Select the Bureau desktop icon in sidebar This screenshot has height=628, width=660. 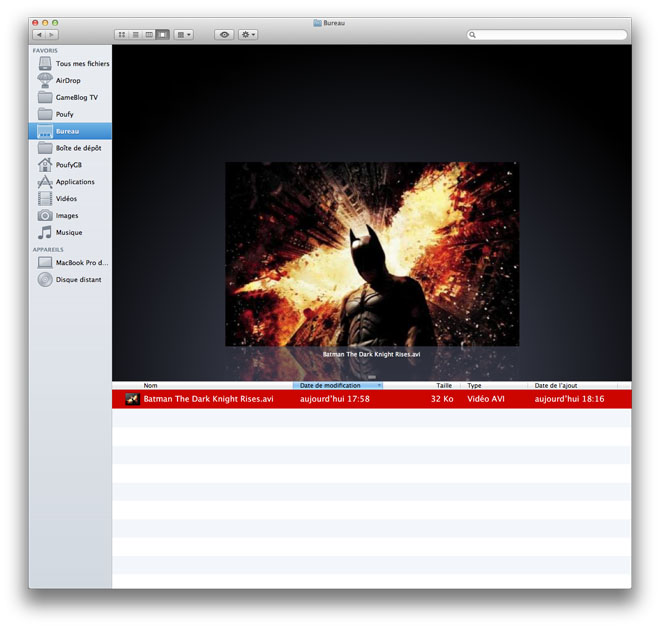[45, 131]
